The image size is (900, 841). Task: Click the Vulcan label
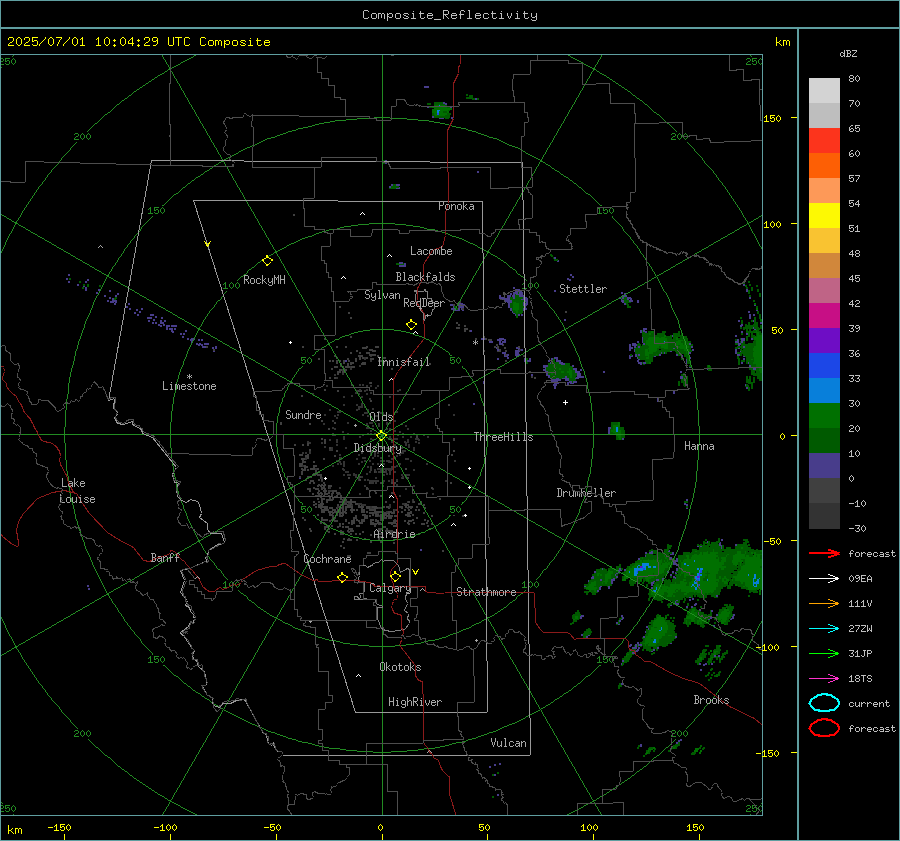tap(508, 743)
